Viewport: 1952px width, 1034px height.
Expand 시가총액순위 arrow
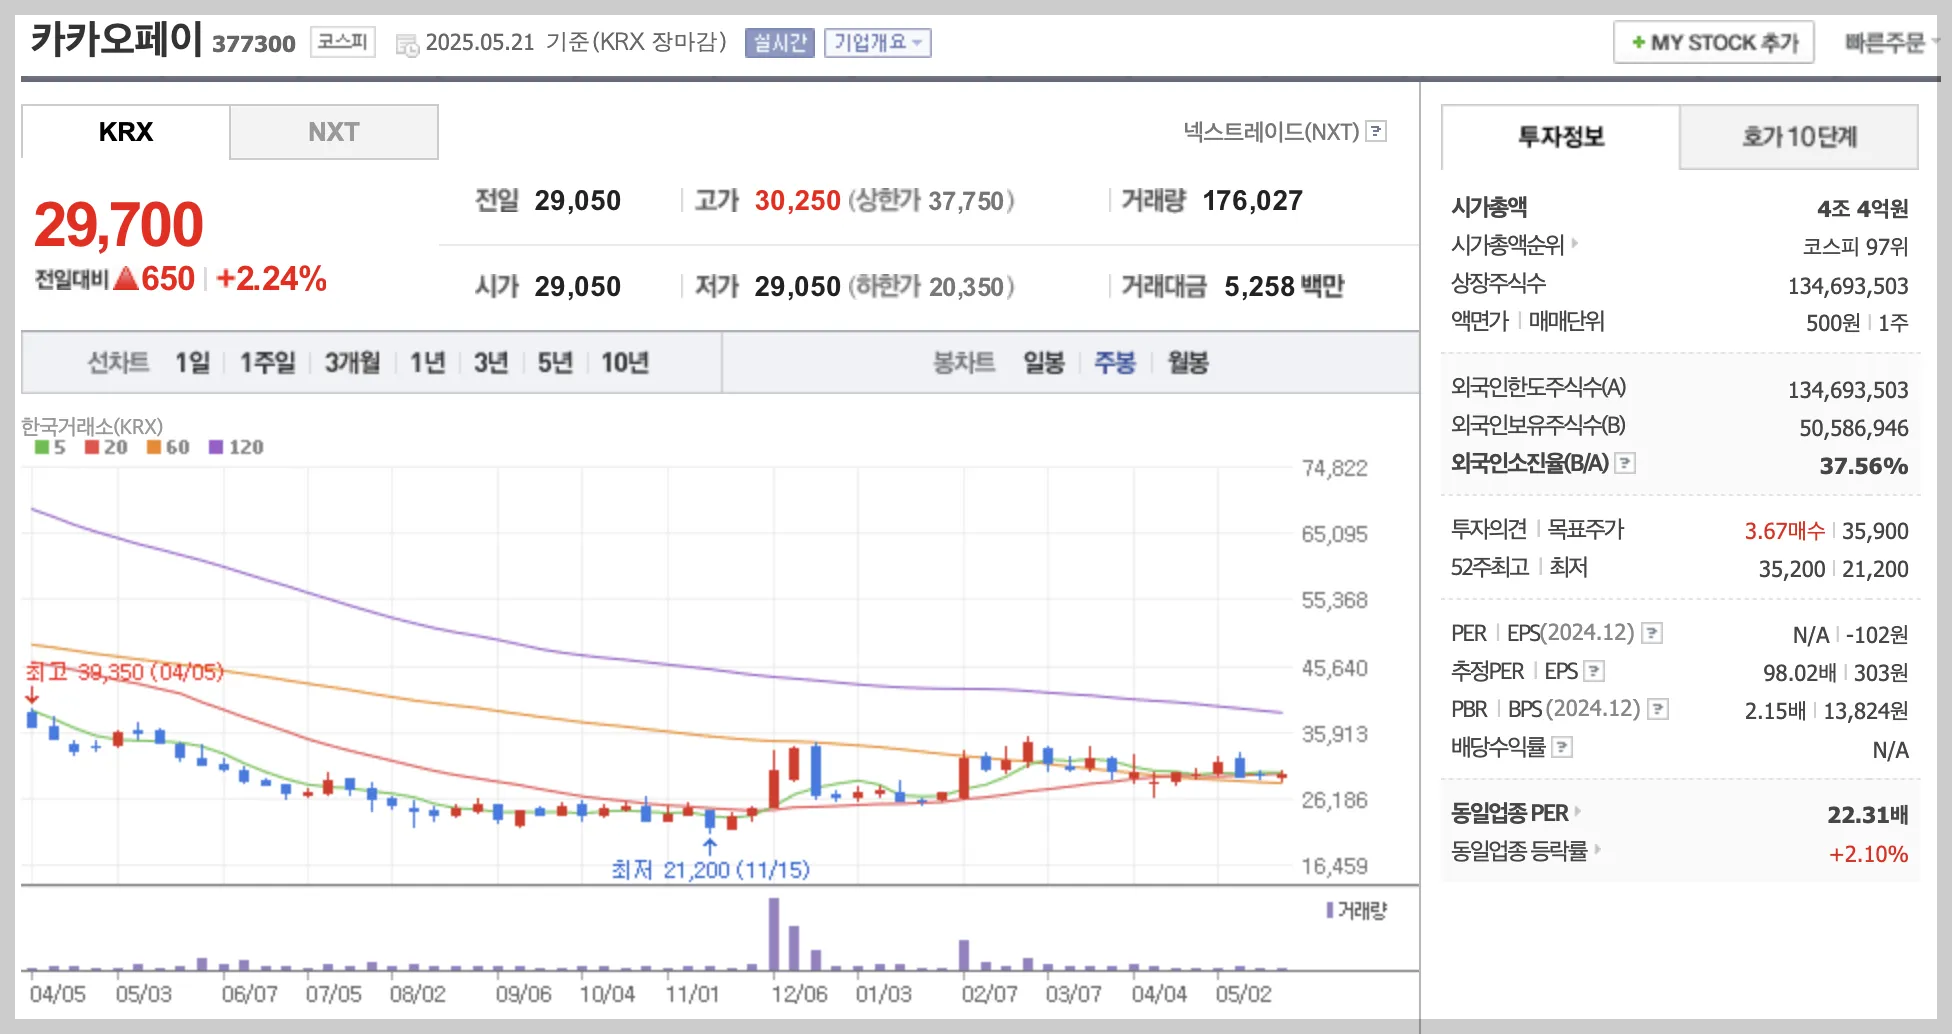coord(1575,243)
